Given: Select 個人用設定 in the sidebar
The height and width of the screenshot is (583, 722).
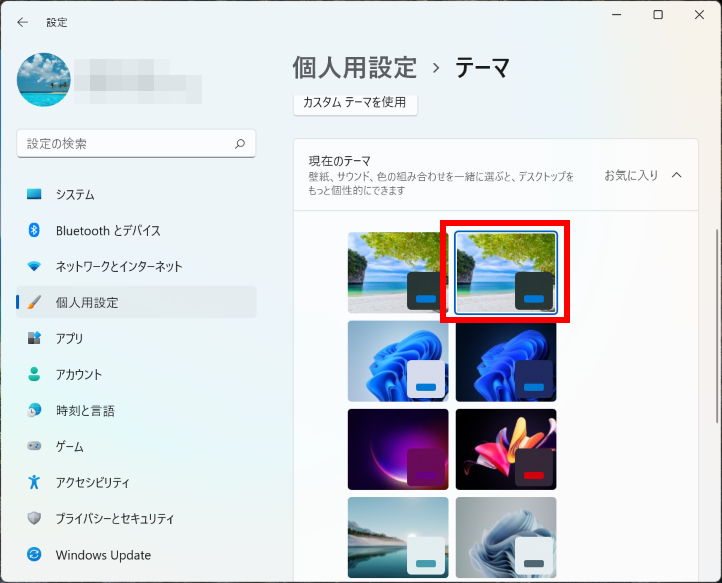Looking at the screenshot, I should 136,302.
